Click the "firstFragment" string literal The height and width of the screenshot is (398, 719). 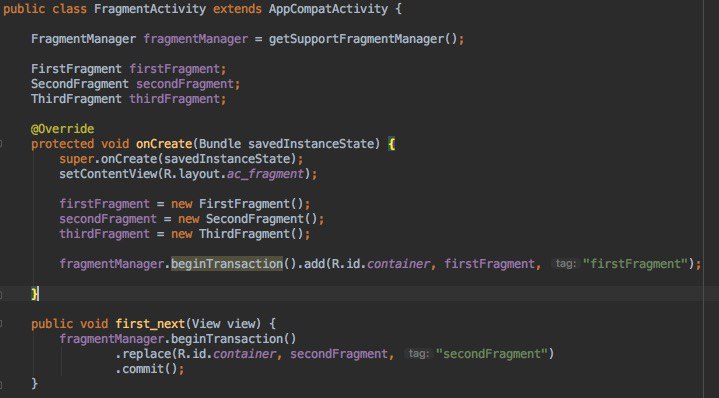(x=636, y=264)
